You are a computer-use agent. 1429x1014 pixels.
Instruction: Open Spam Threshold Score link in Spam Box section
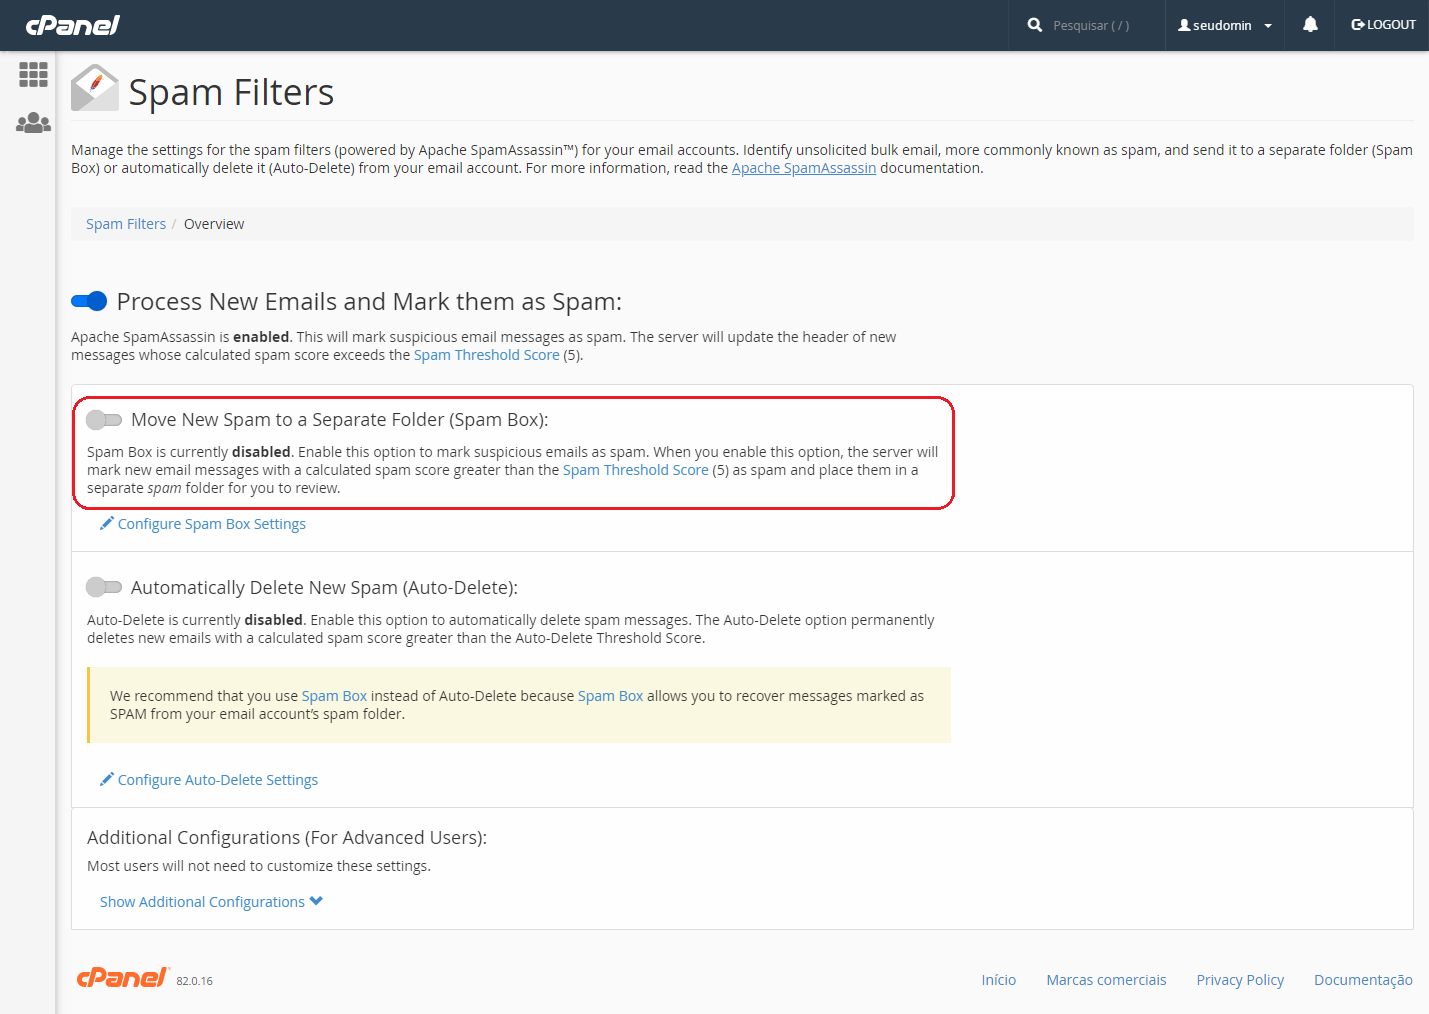tap(636, 470)
